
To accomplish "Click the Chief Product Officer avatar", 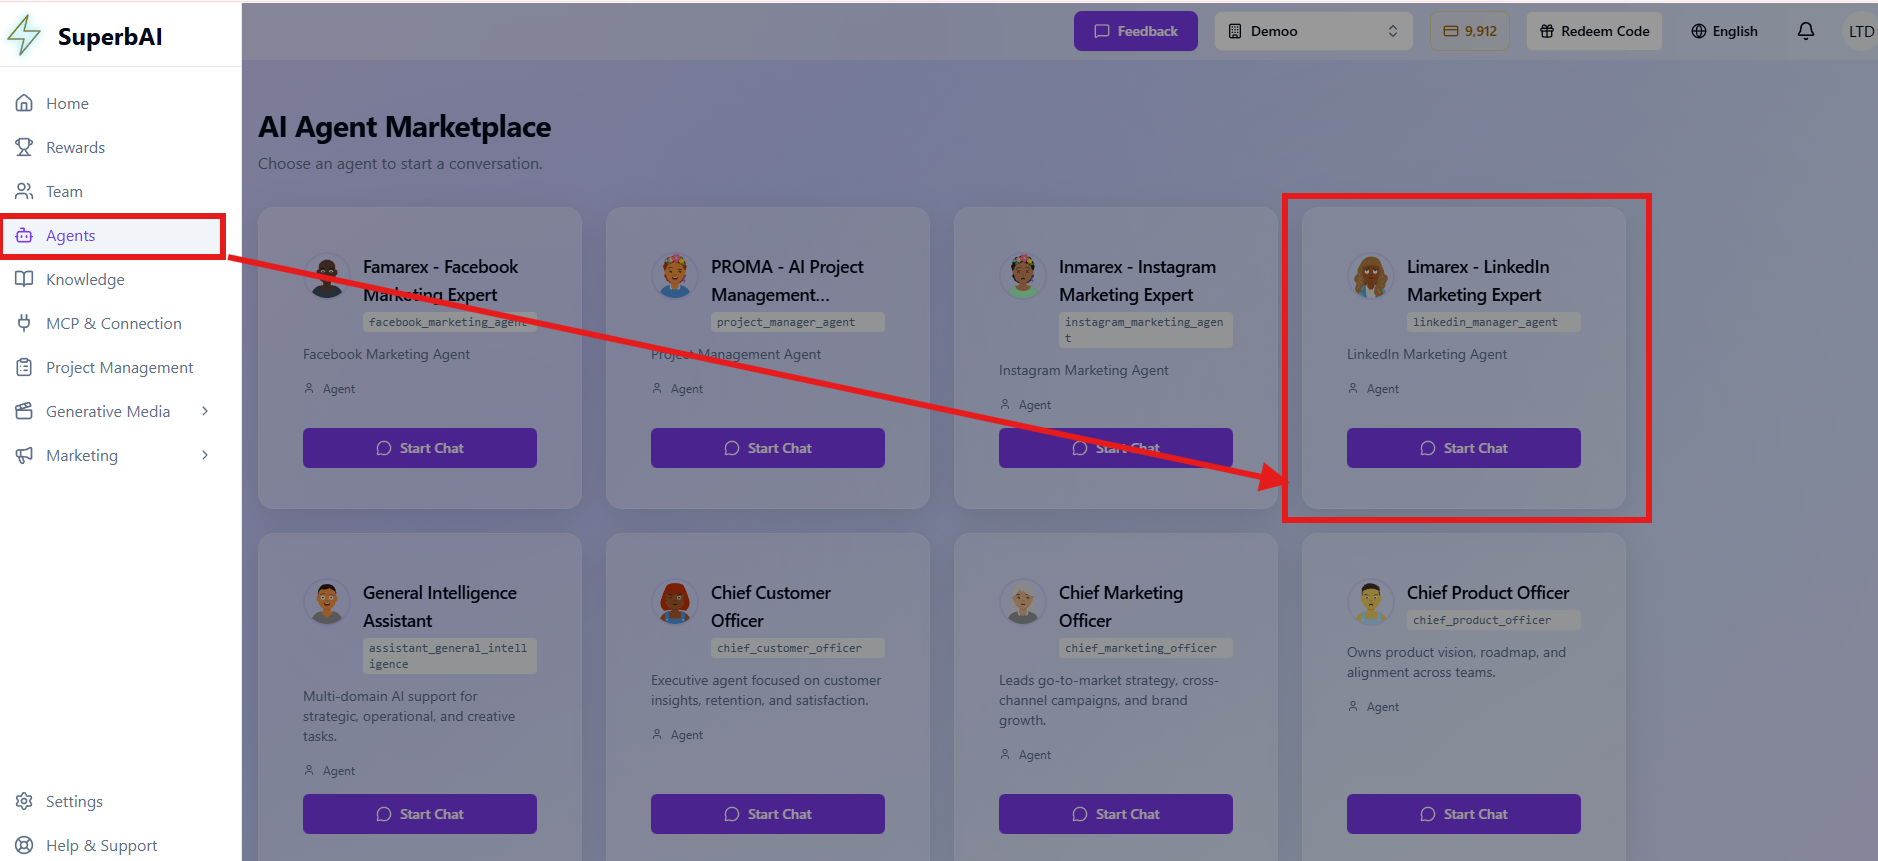I will [x=1370, y=601].
